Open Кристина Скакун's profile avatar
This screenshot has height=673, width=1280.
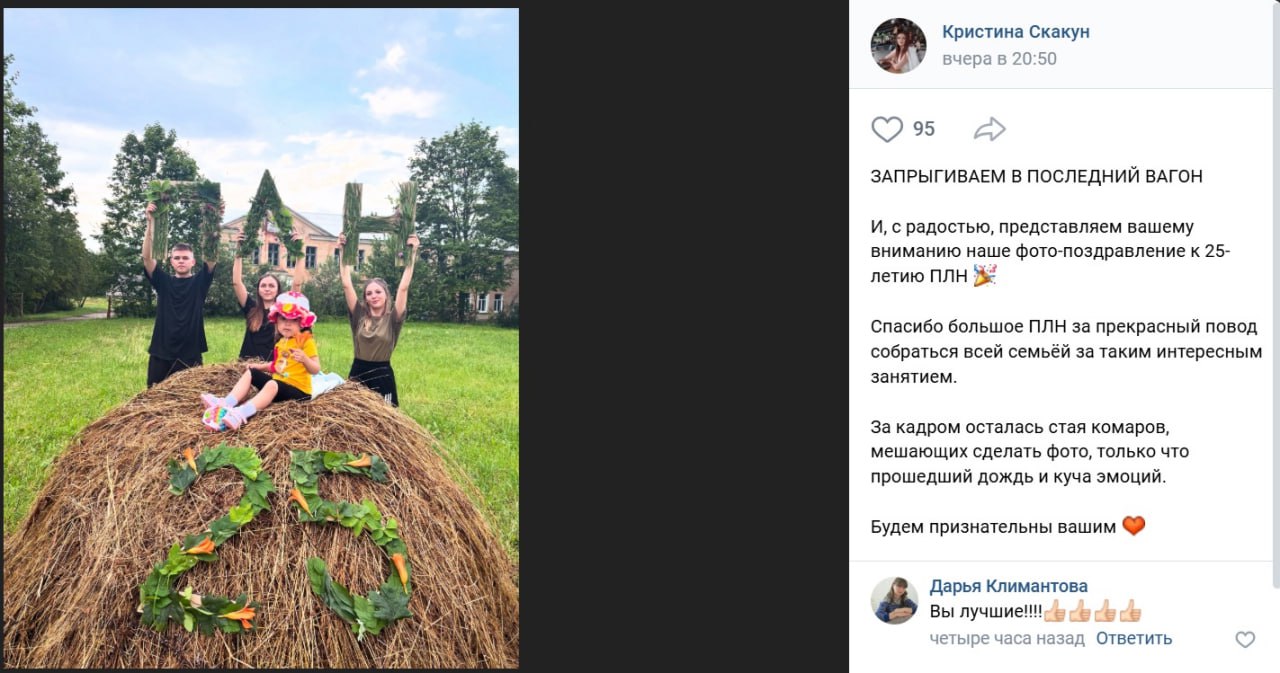tap(898, 45)
